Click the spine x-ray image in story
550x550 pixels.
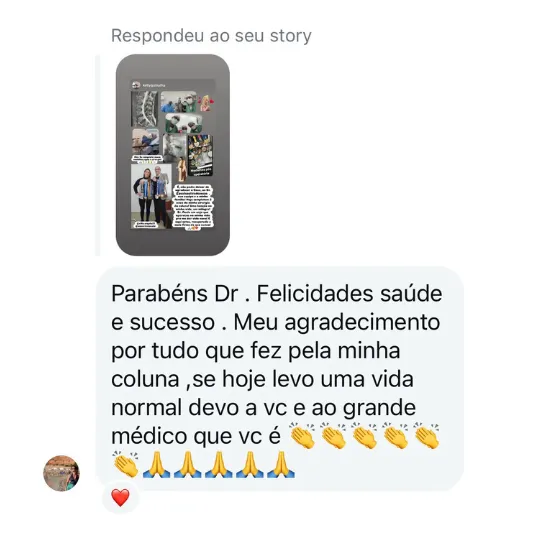pyautogui.click(x=145, y=108)
